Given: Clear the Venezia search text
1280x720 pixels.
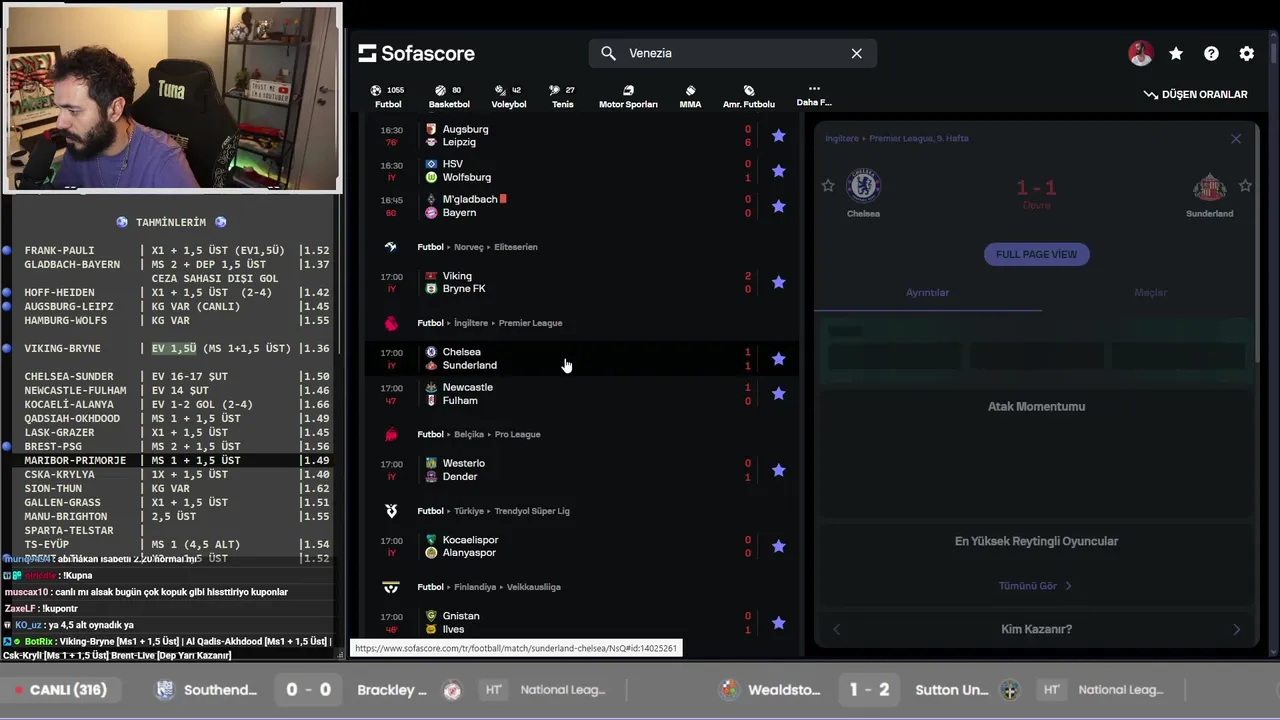Looking at the screenshot, I should pyautogui.click(x=857, y=53).
